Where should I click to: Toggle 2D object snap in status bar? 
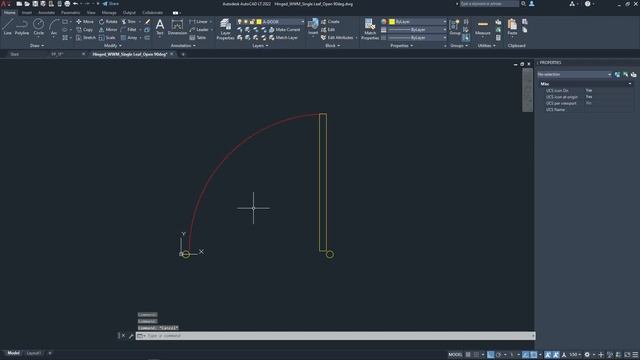coord(533,355)
